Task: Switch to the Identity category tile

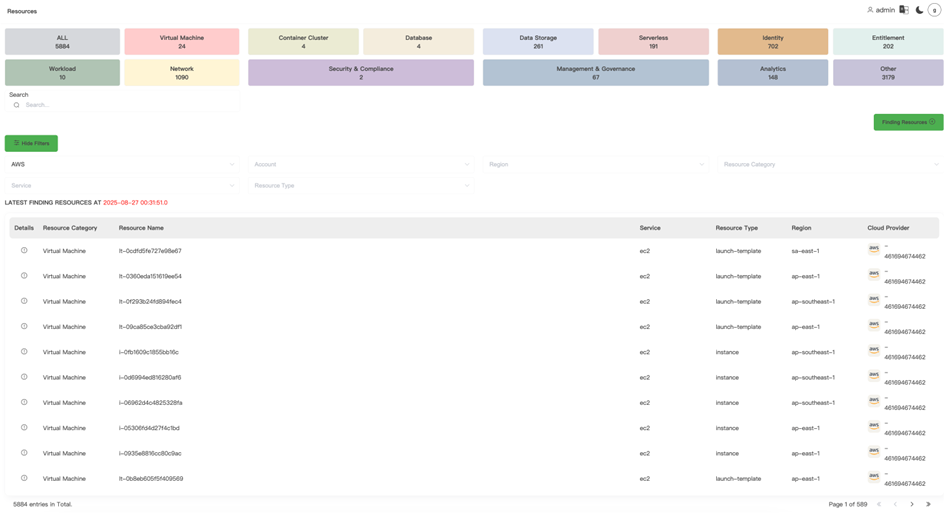Action: pos(773,42)
